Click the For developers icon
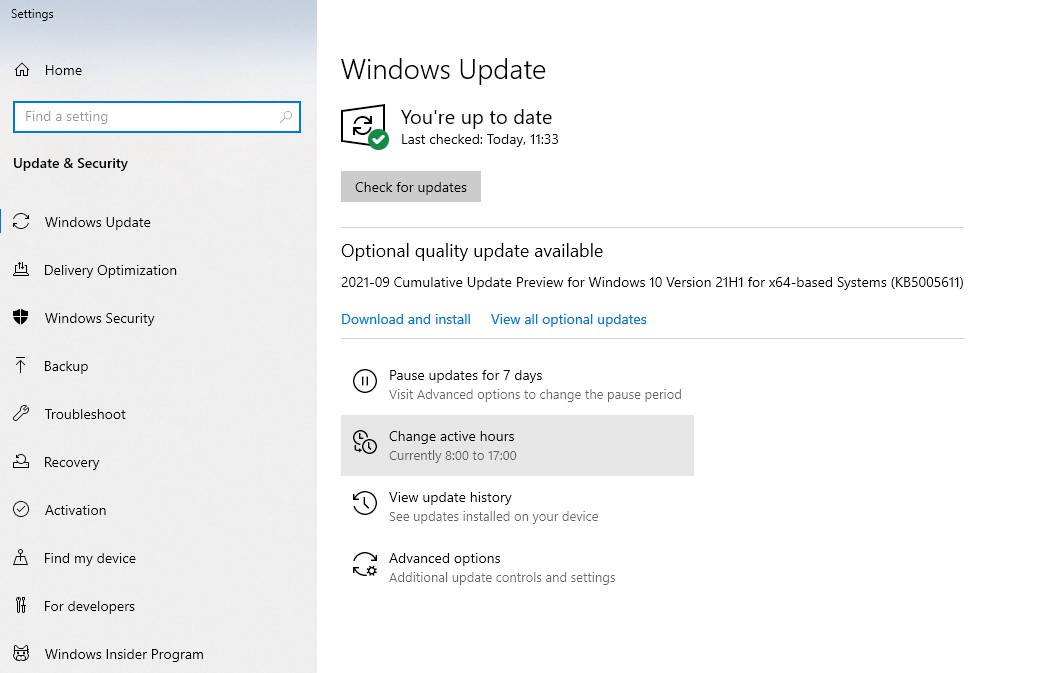This screenshot has width=1053, height=673. coord(21,606)
